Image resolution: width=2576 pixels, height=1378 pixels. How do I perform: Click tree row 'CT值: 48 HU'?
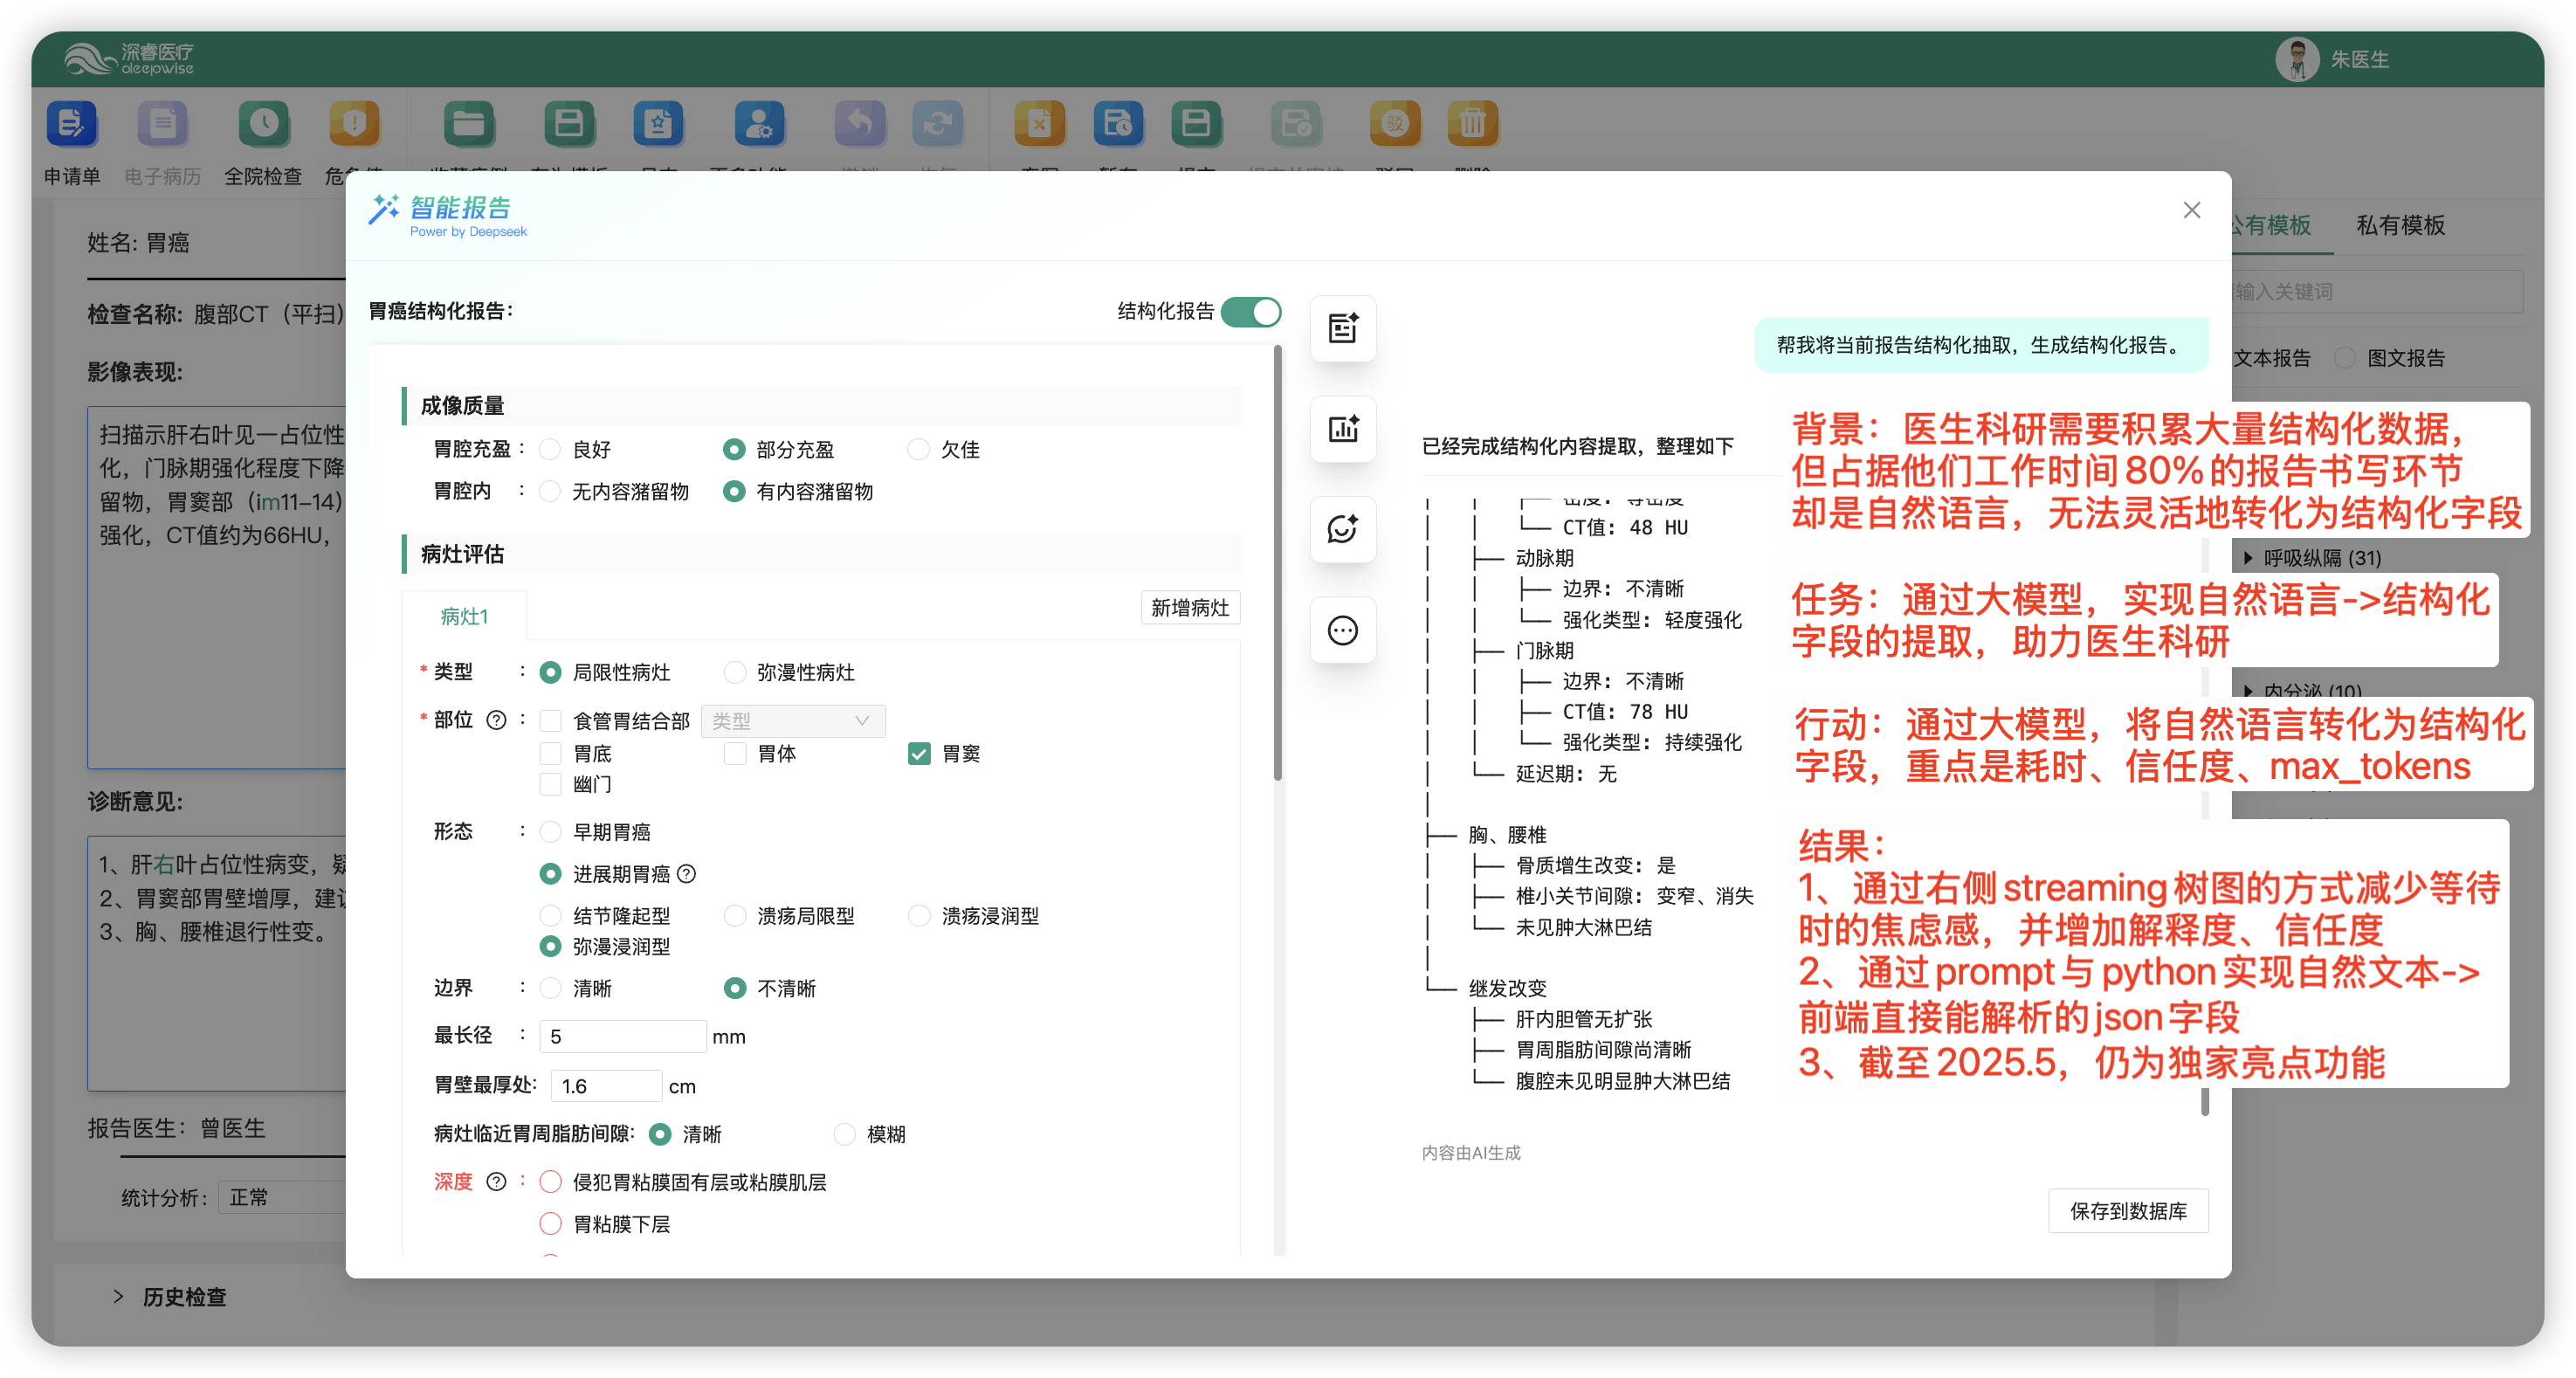pyautogui.click(x=1625, y=527)
